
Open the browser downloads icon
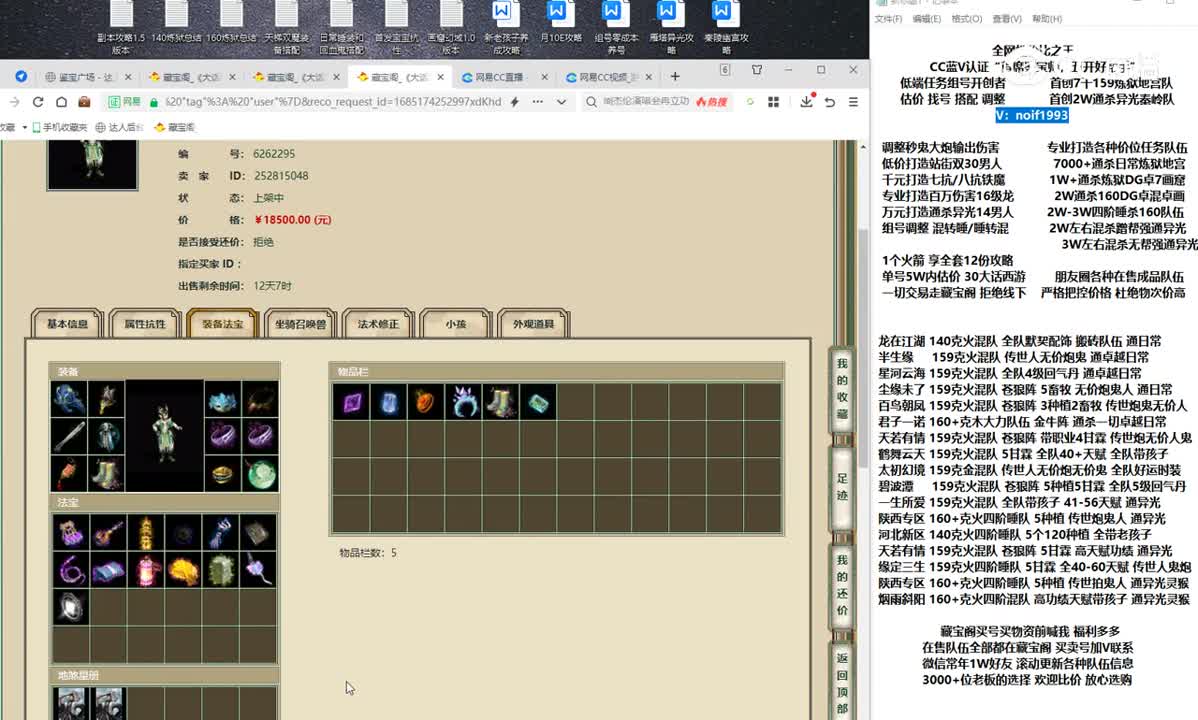click(x=806, y=102)
